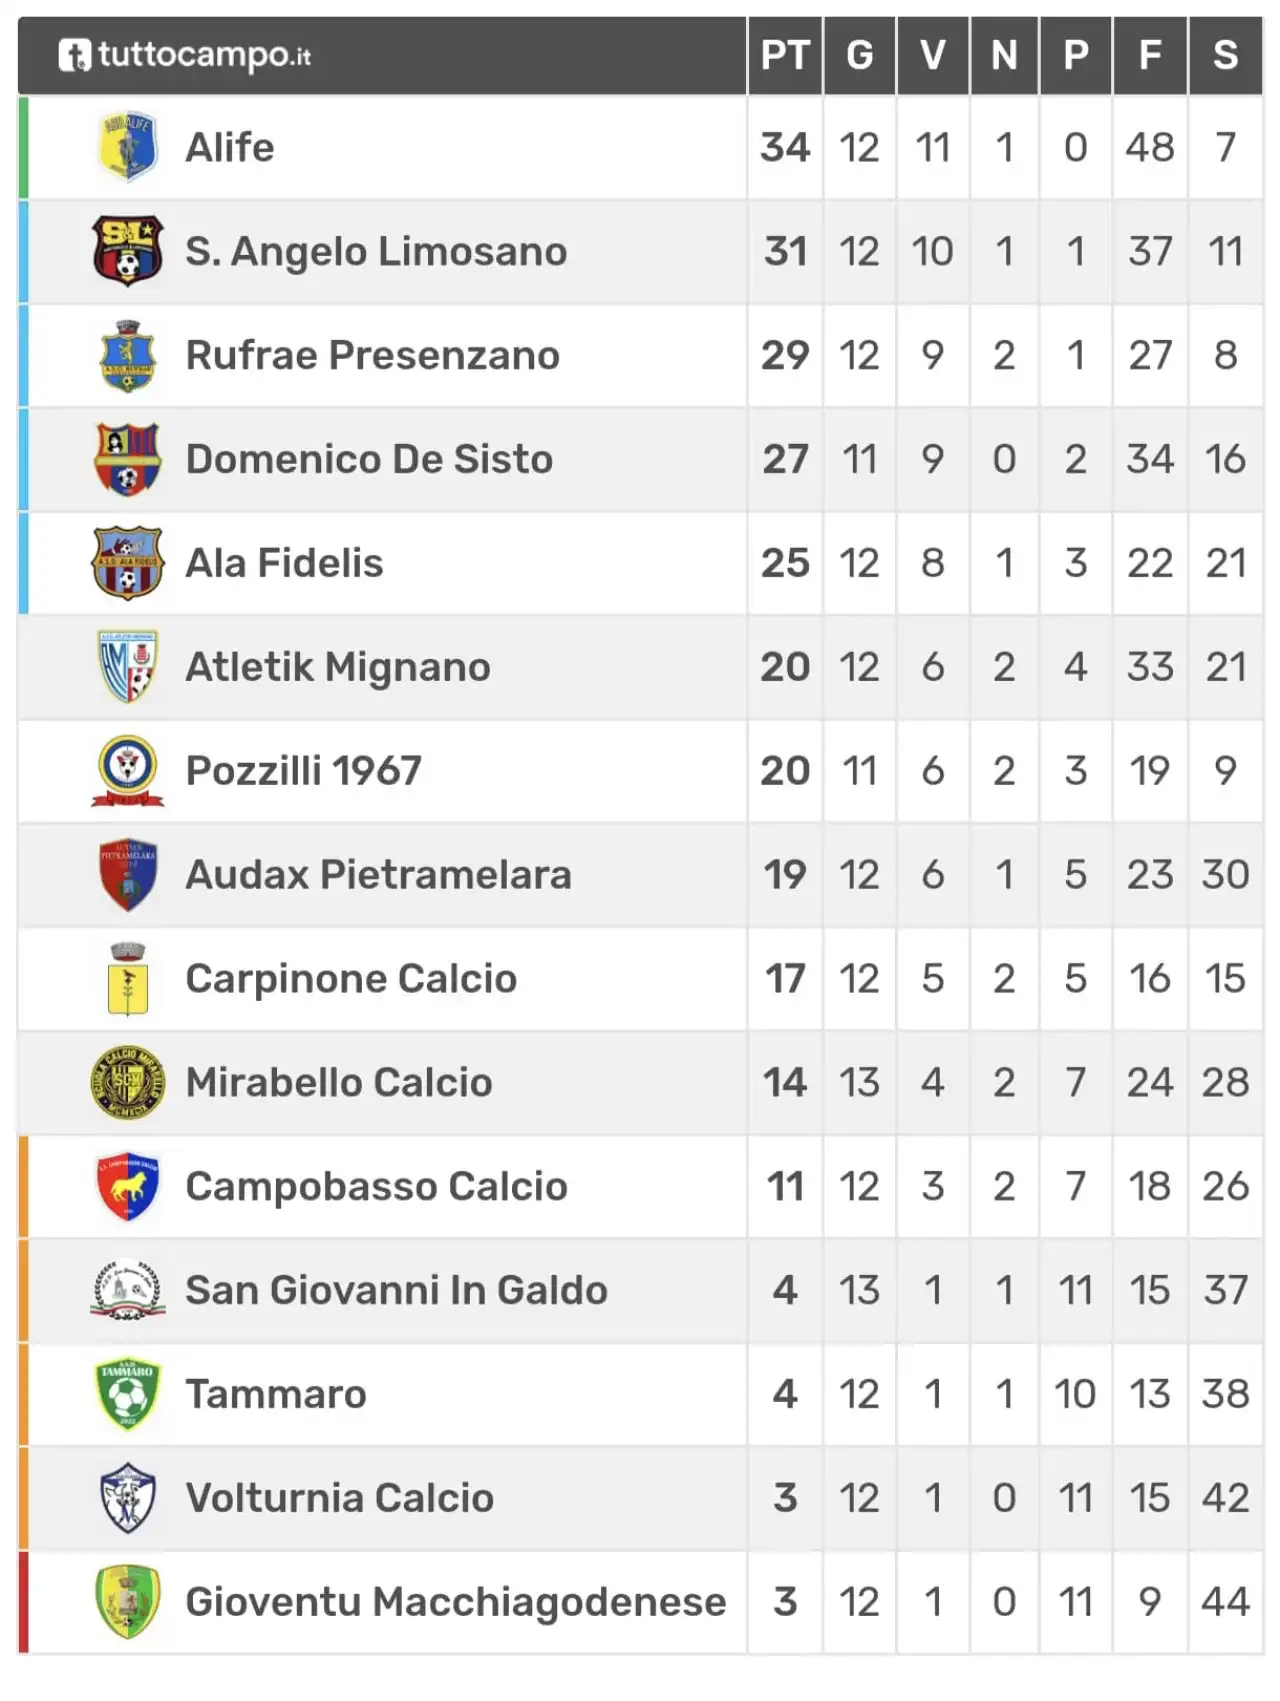The height and width of the screenshot is (1701, 1280).
Task: Open the Audax Pietramelara team name
Action: point(378,875)
